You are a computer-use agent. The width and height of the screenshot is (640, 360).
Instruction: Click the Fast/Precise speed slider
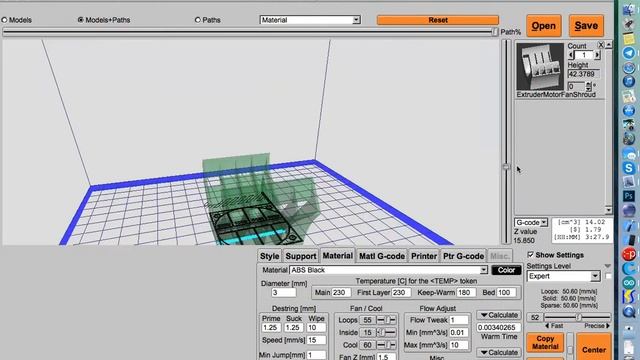coord(578,317)
